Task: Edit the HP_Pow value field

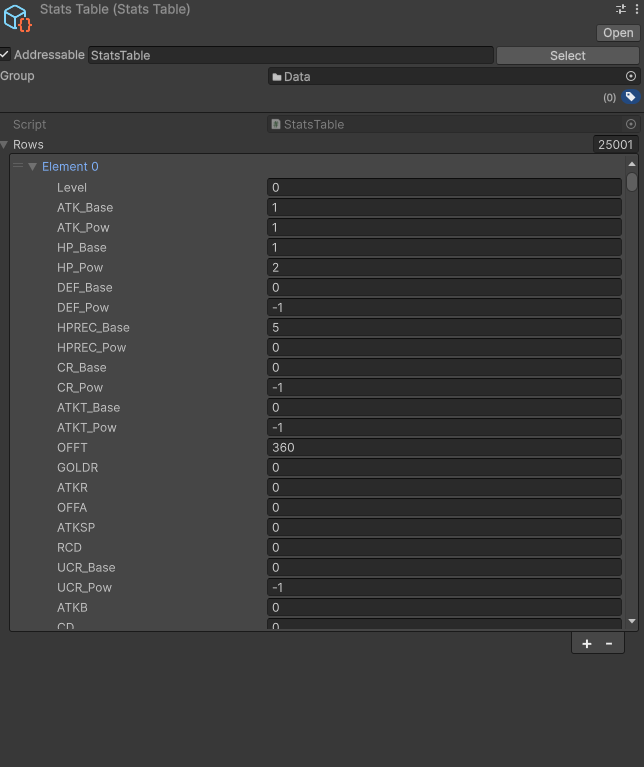Action: (x=444, y=268)
